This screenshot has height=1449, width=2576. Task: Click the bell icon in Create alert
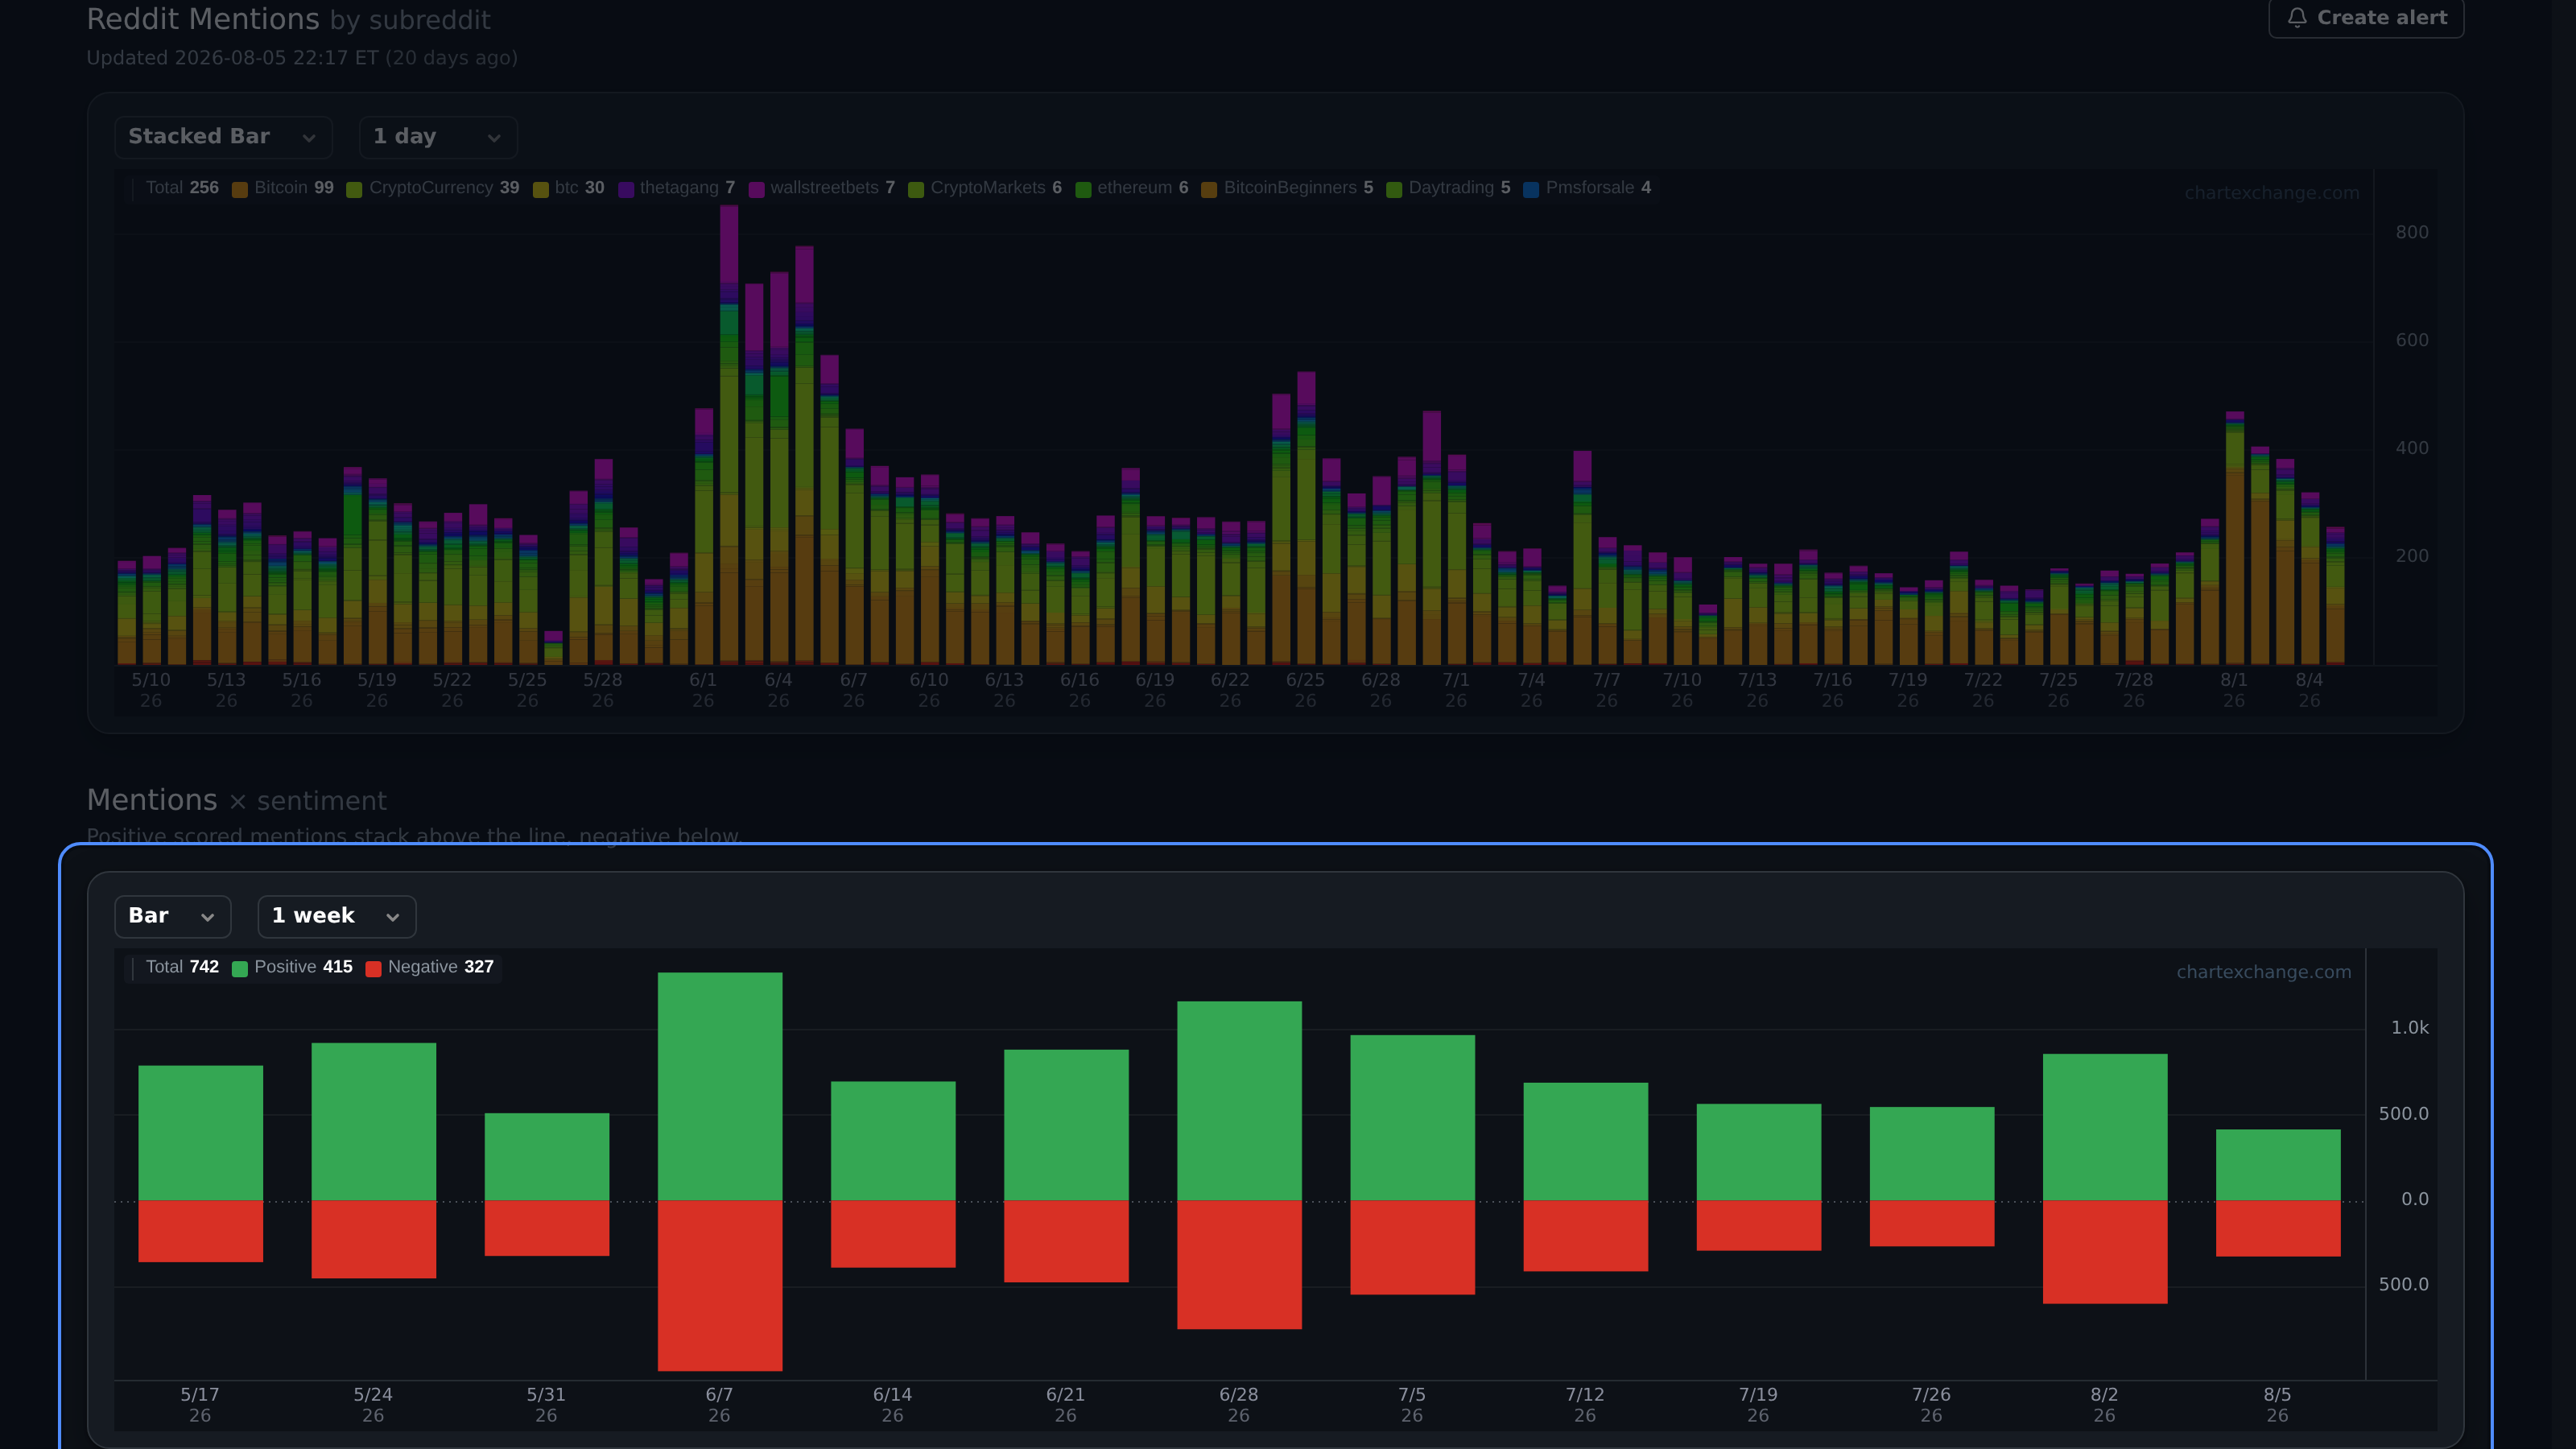click(2297, 18)
